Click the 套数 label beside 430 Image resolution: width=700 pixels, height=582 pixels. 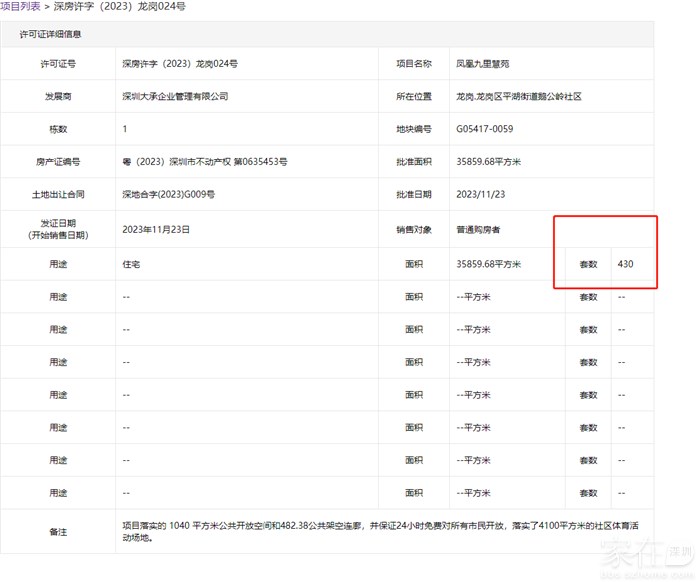tap(588, 264)
